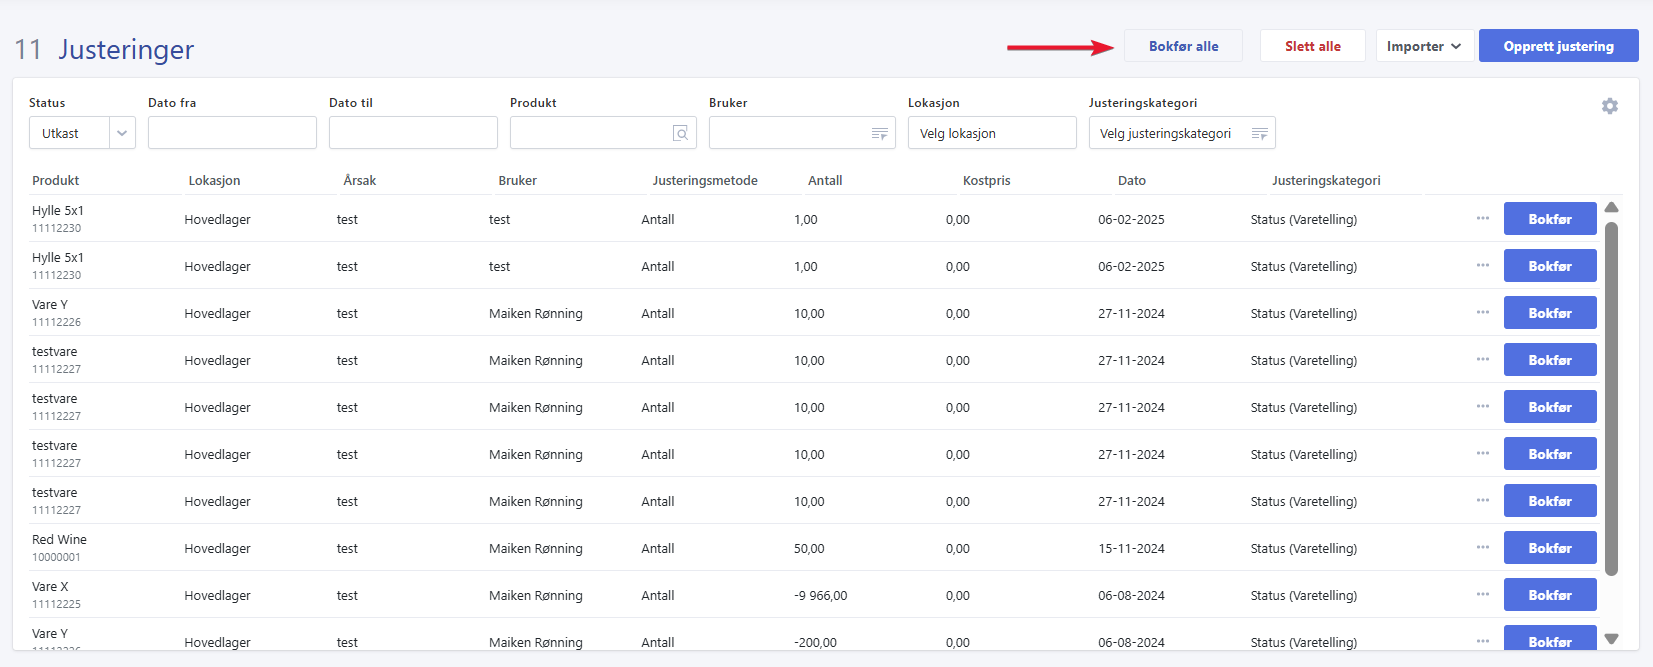This screenshot has width=1653, height=667.
Task: Expand the Status dropdown showing Utkast
Action: [x=122, y=133]
